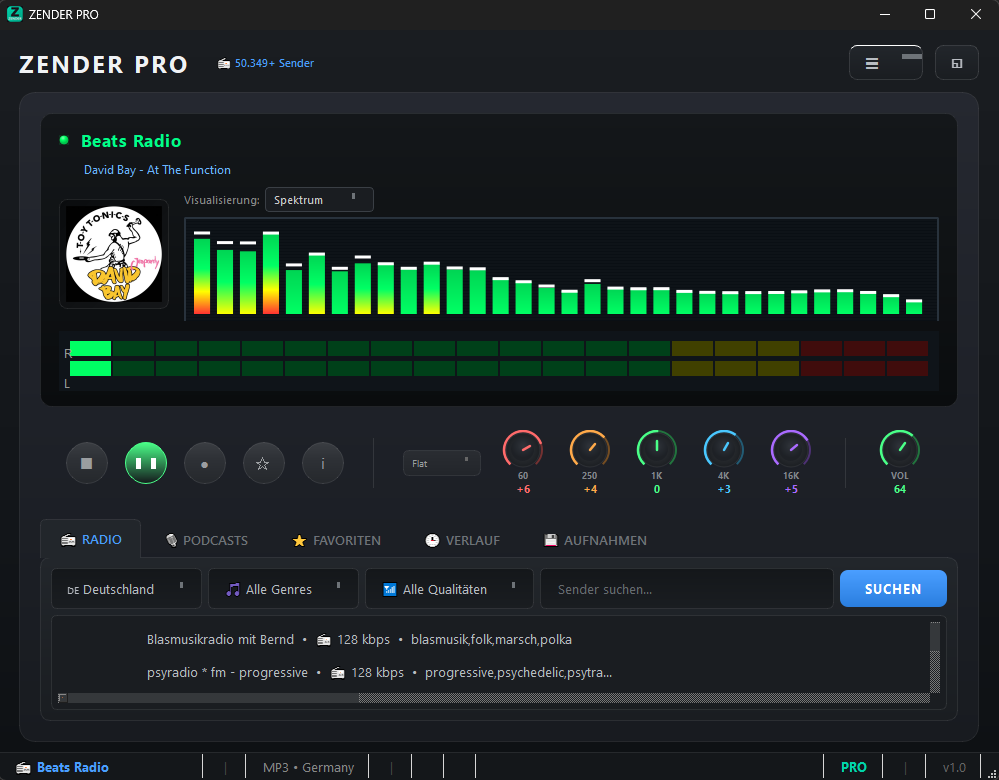Open the Deutschland country dropdown
The width and height of the screenshot is (999, 780).
pyautogui.click(x=125, y=588)
